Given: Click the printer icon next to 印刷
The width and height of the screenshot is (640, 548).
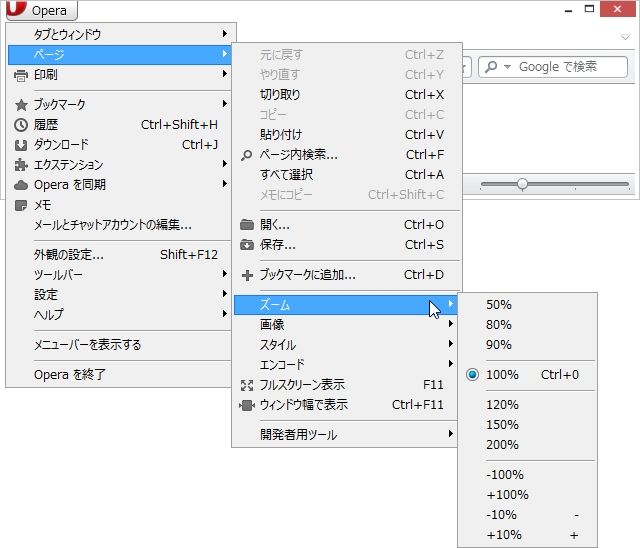Looking at the screenshot, I should (x=21, y=75).
